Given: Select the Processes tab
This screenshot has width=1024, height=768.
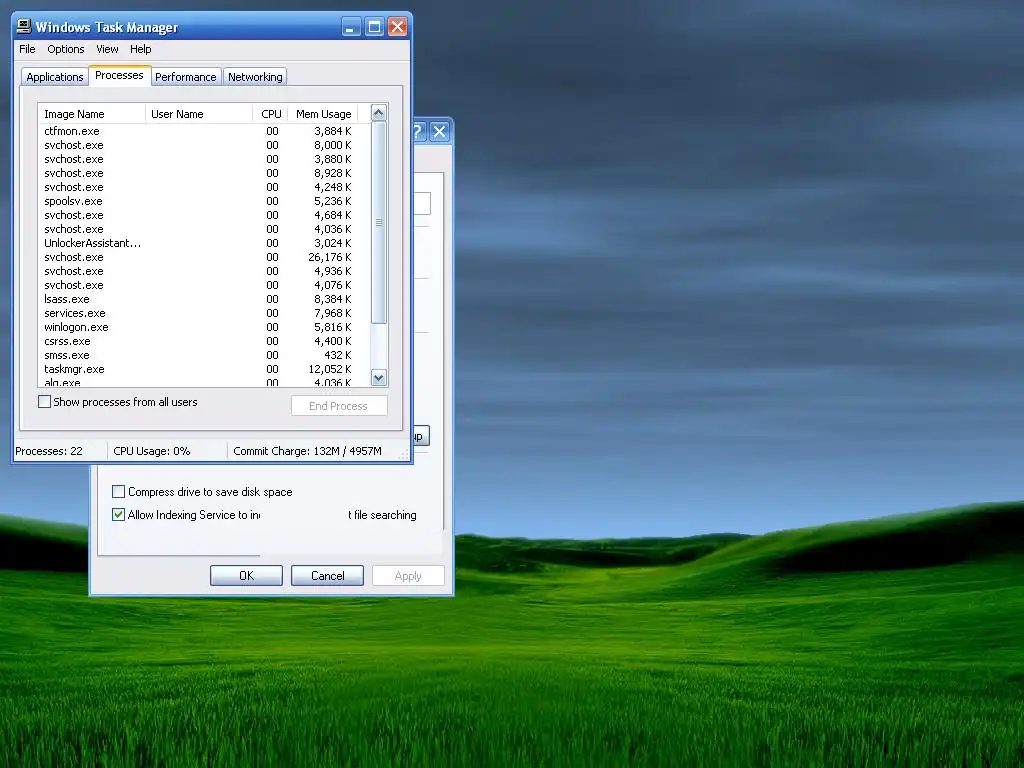Looking at the screenshot, I should pos(120,75).
